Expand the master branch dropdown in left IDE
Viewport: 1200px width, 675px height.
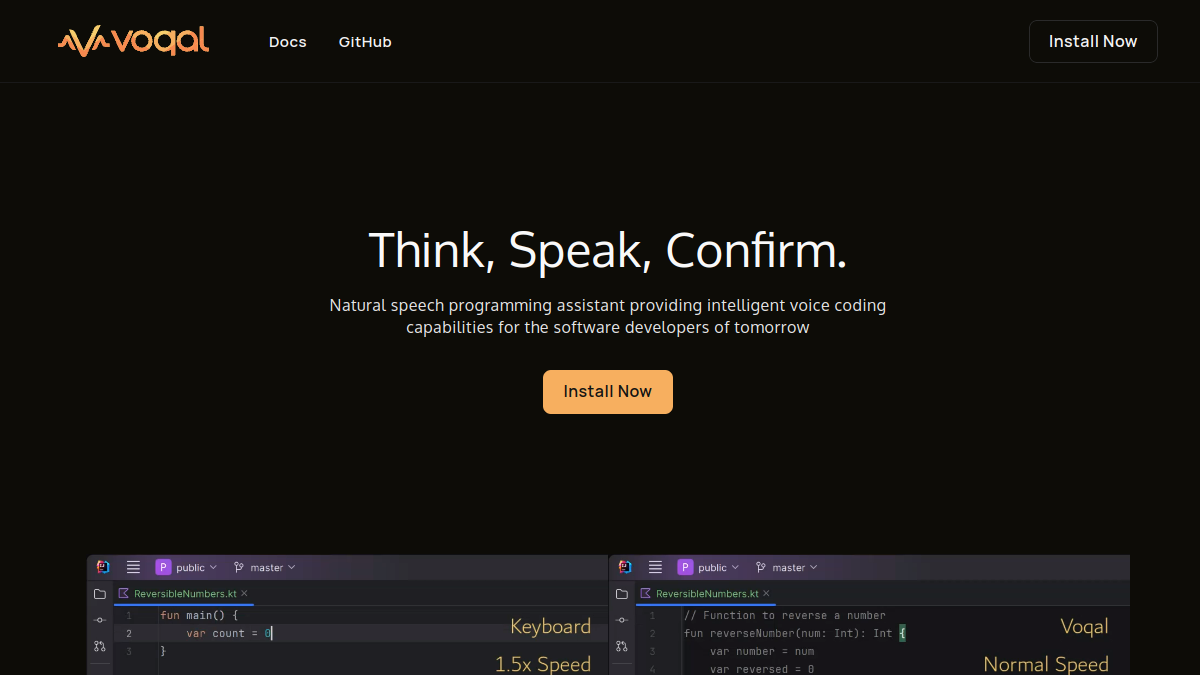click(x=264, y=567)
